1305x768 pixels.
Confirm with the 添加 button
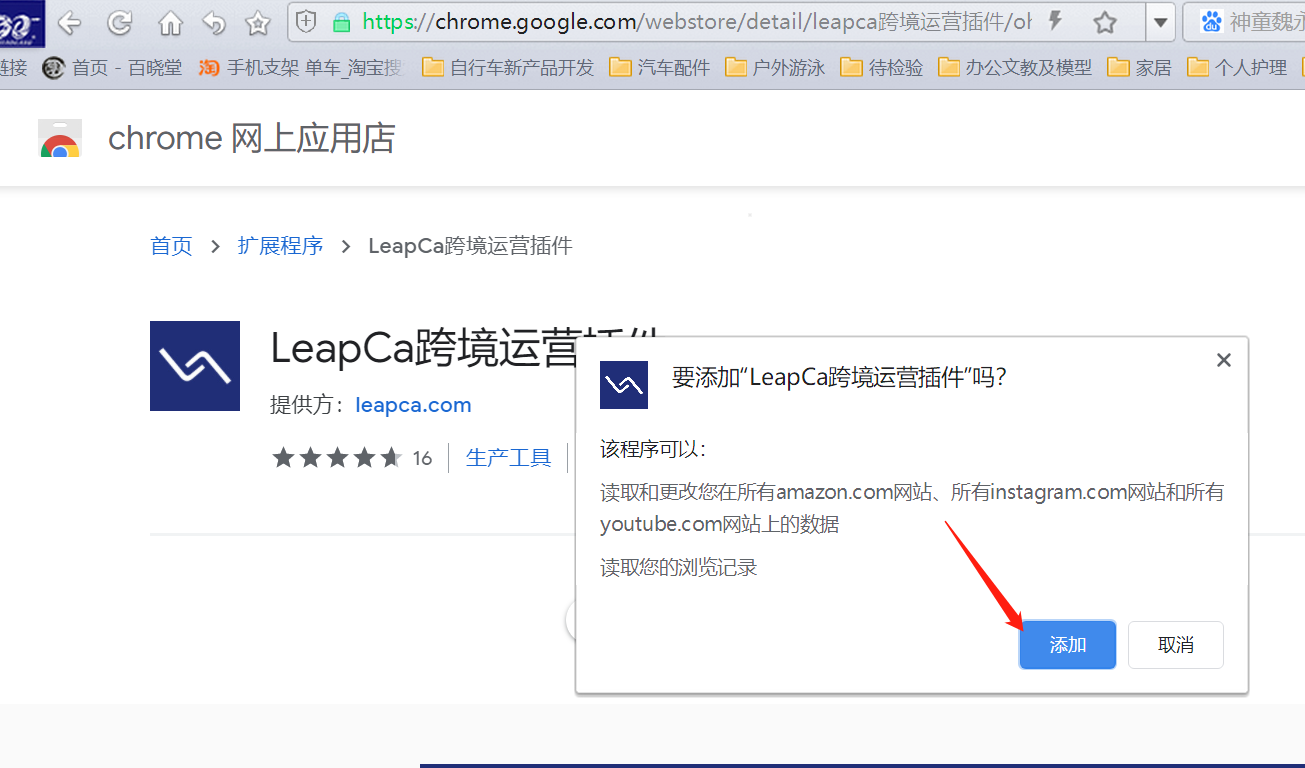(1068, 645)
